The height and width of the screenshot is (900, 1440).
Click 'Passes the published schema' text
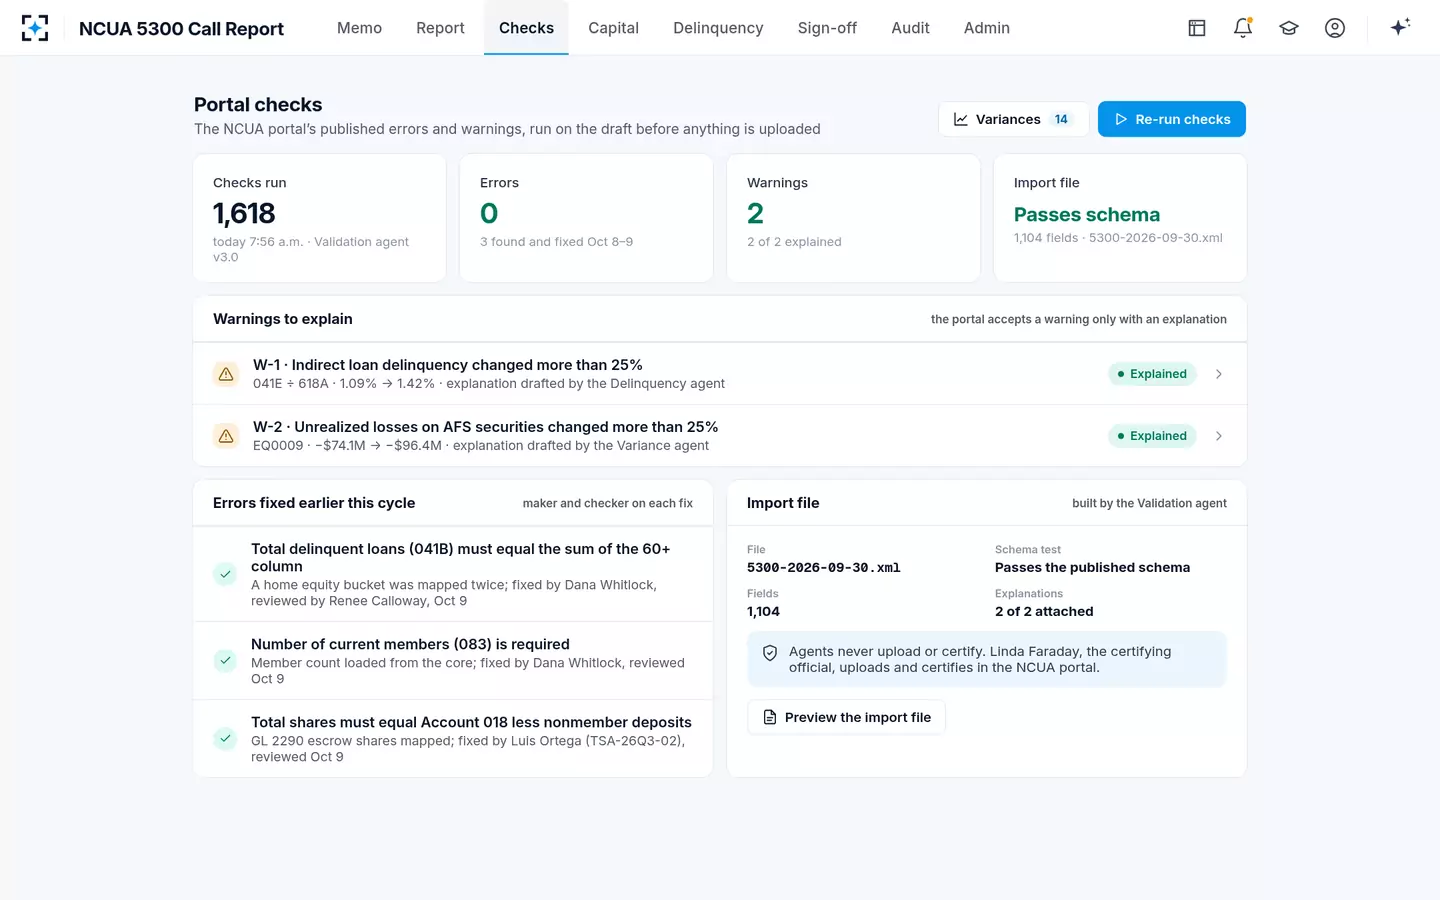point(1092,567)
